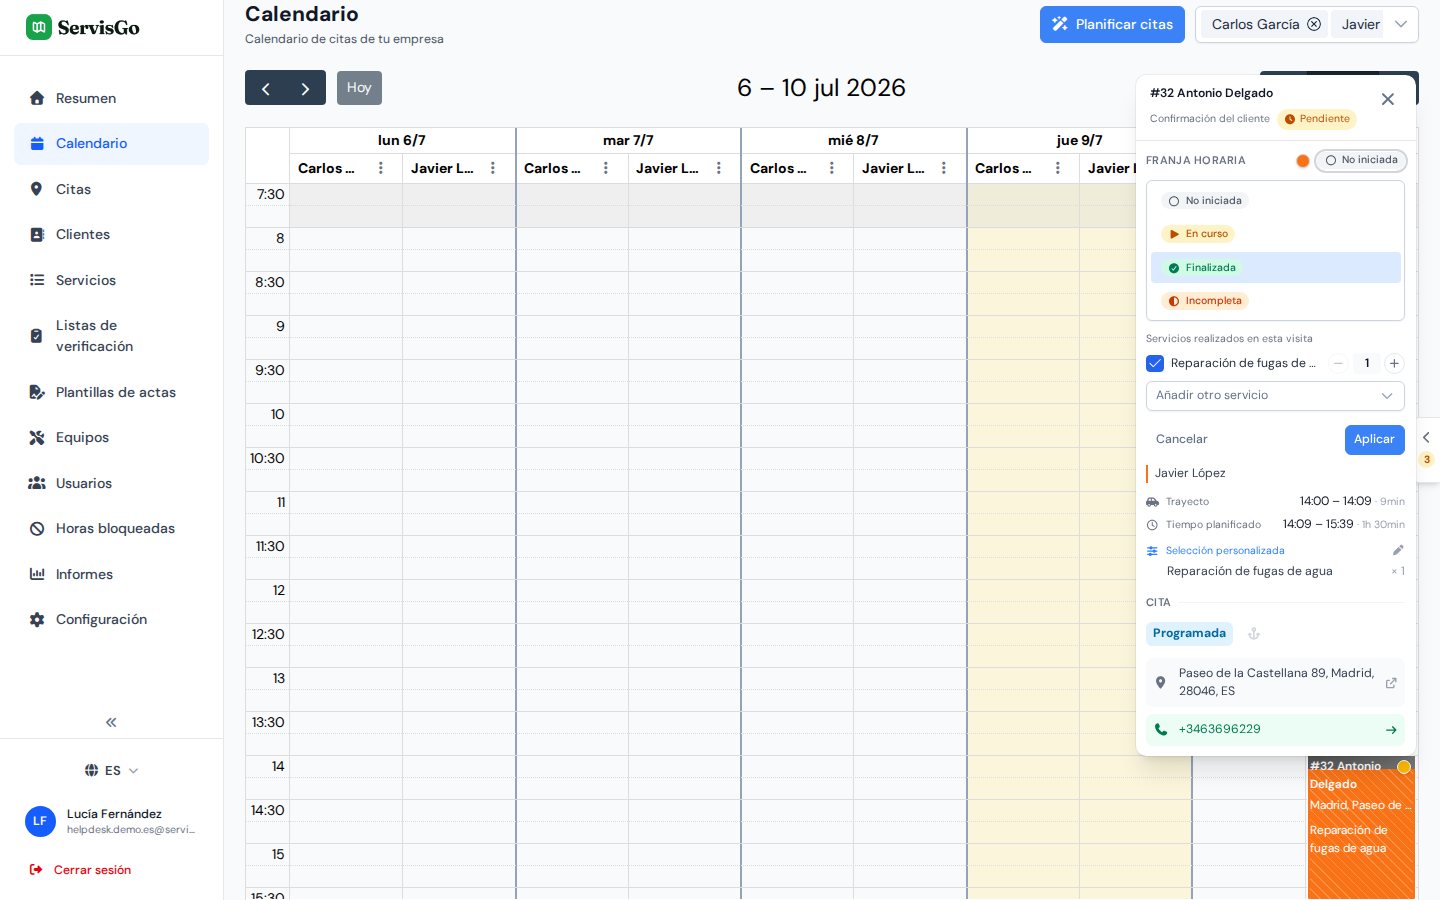Apply the status change with Aplicar

click(1374, 440)
